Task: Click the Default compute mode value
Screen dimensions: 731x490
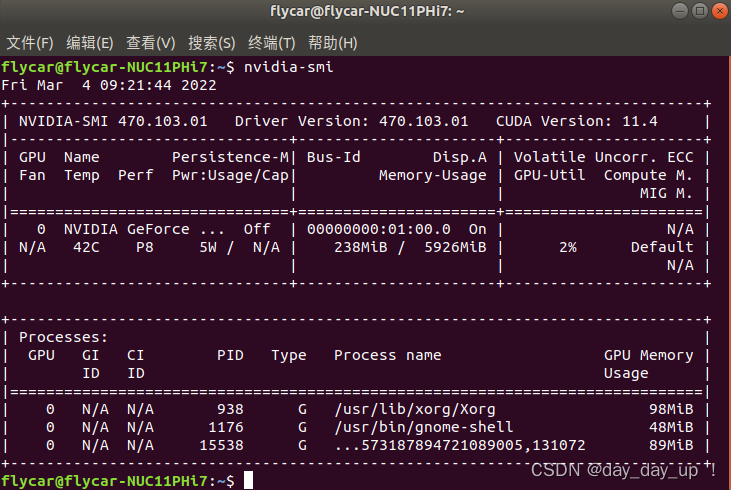Action: coord(662,247)
